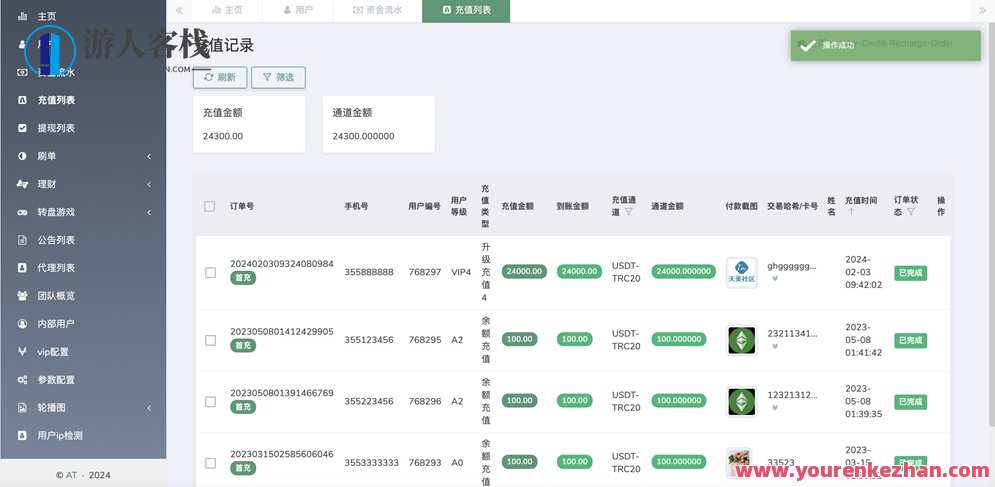Click the 团队概览 people icon
This screenshot has height=487, width=995.
[x=22, y=296]
